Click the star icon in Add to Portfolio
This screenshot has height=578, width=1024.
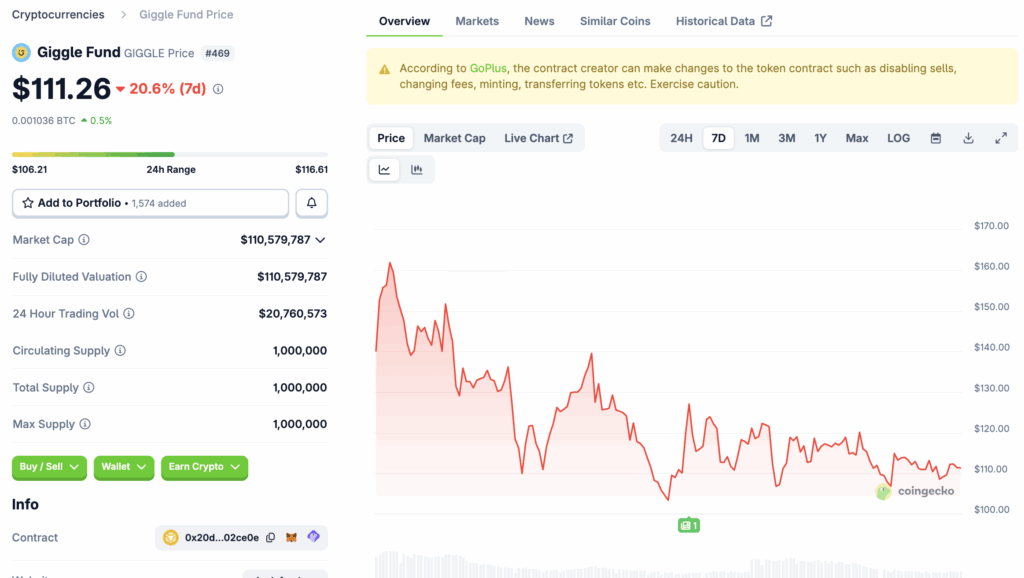click(27, 203)
